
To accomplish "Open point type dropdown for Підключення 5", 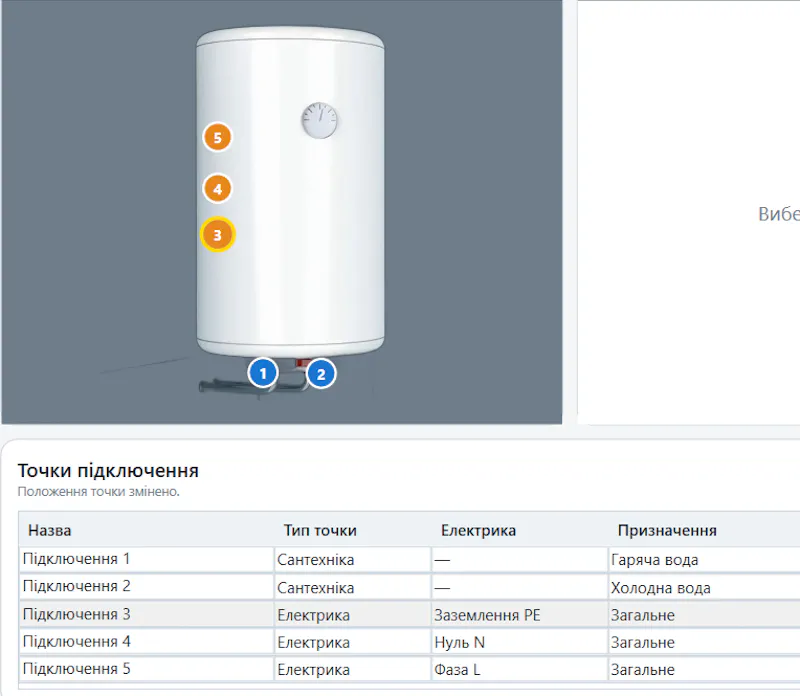I will click(x=353, y=669).
